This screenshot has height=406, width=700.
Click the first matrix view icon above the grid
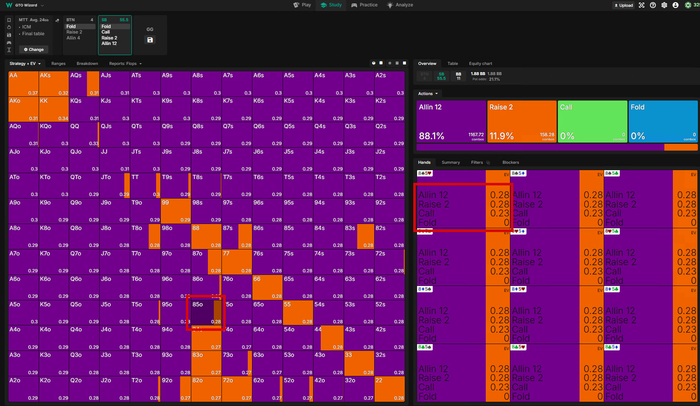coord(374,63)
